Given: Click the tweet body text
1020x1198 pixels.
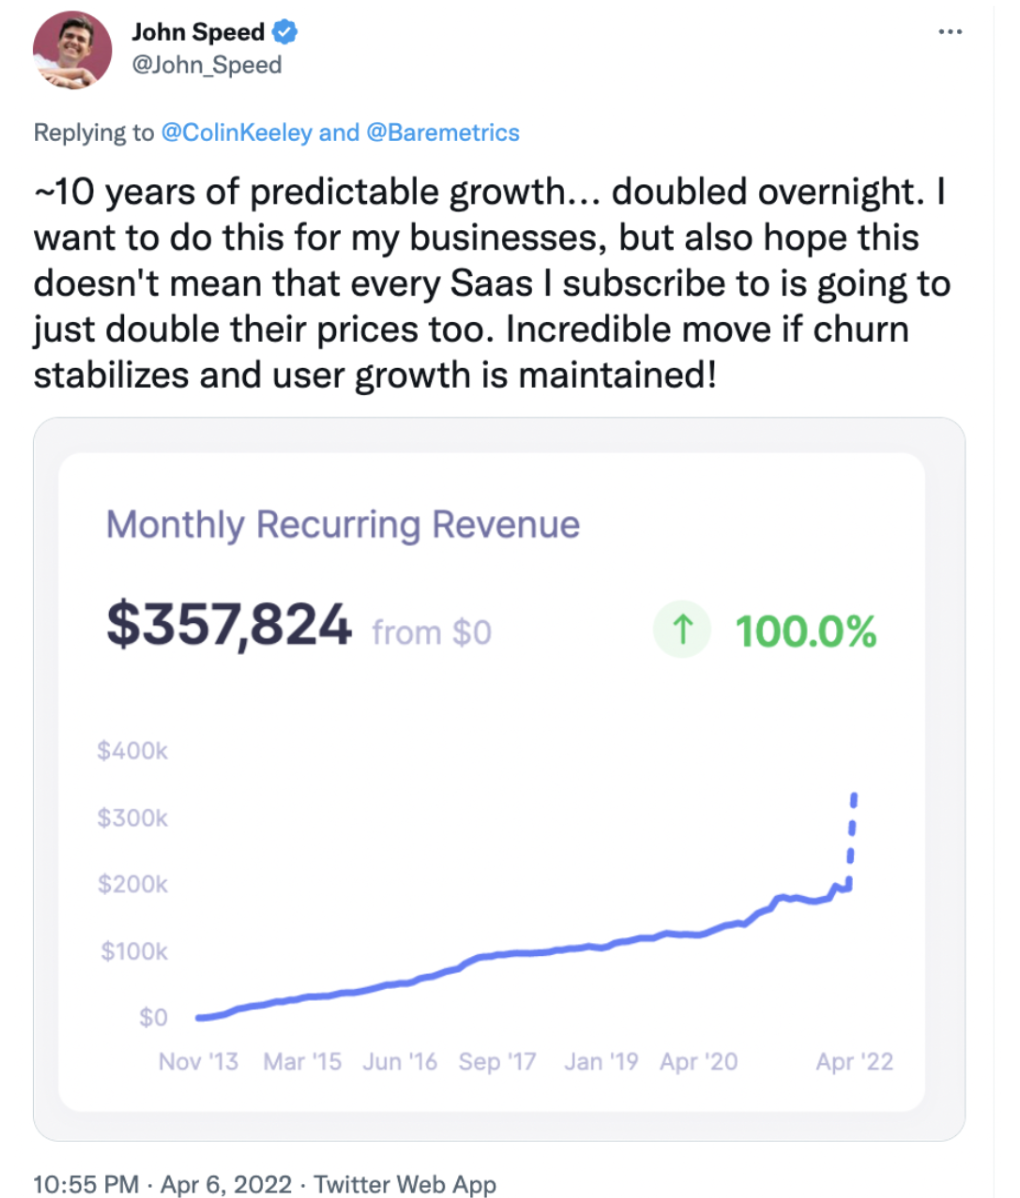Looking at the screenshot, I should tap(490, 284).
